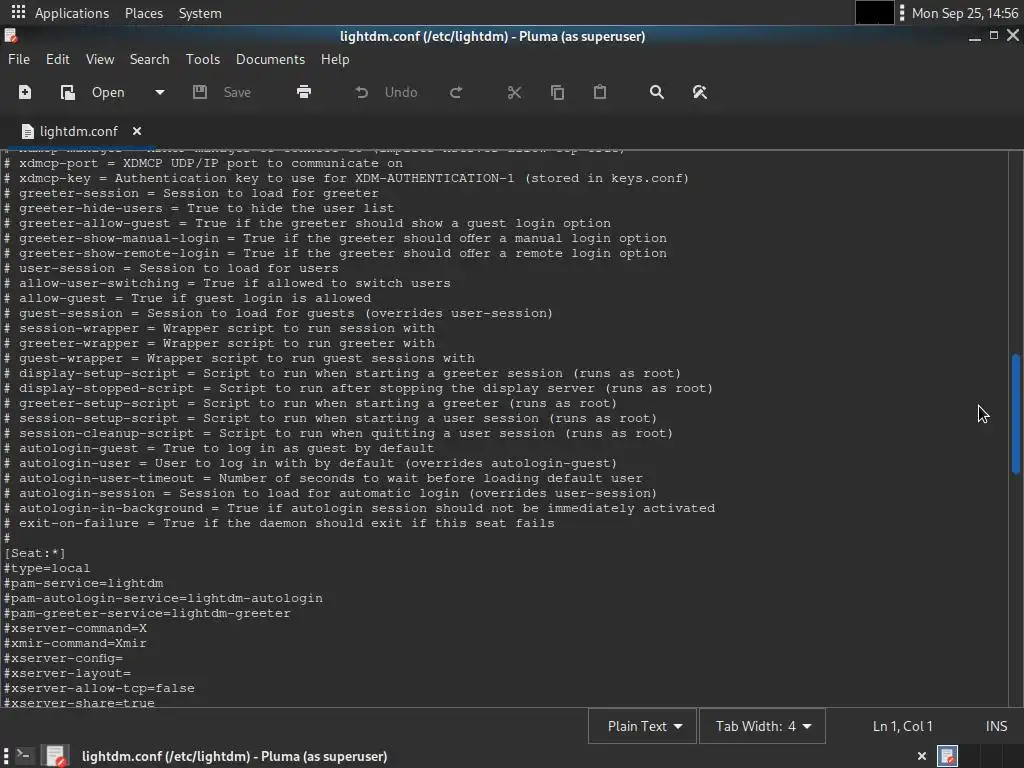The image size is (1024, 768).
Task: Click the X icon in bottom panel
Action: [x=921, y=756]
